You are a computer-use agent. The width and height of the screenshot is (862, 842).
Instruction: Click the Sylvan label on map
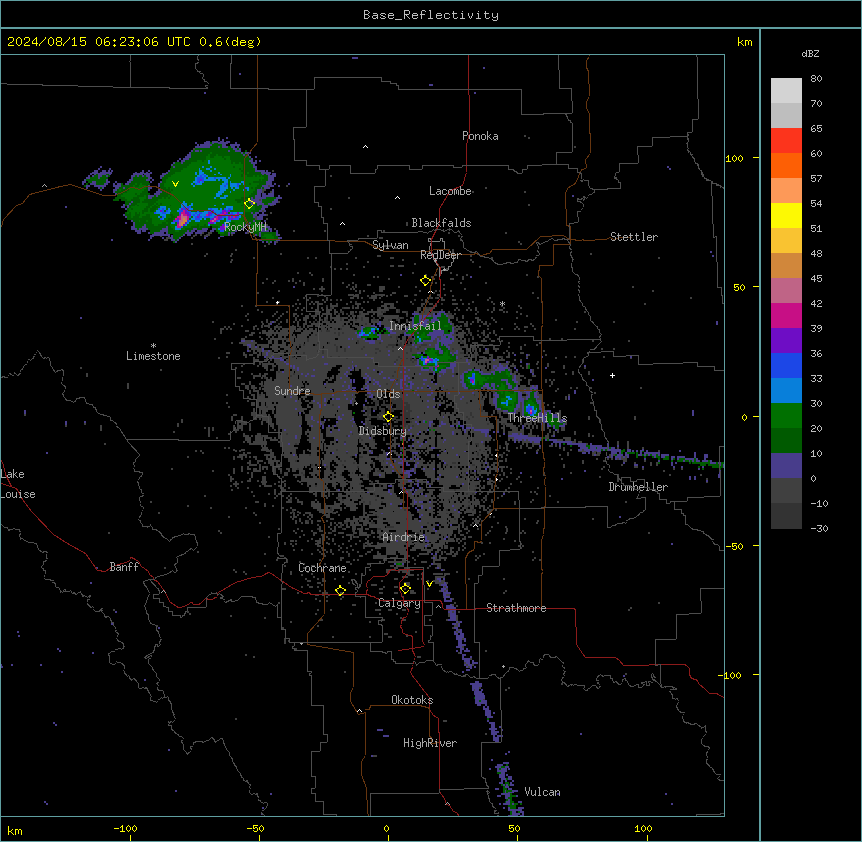tap(390, 245)
